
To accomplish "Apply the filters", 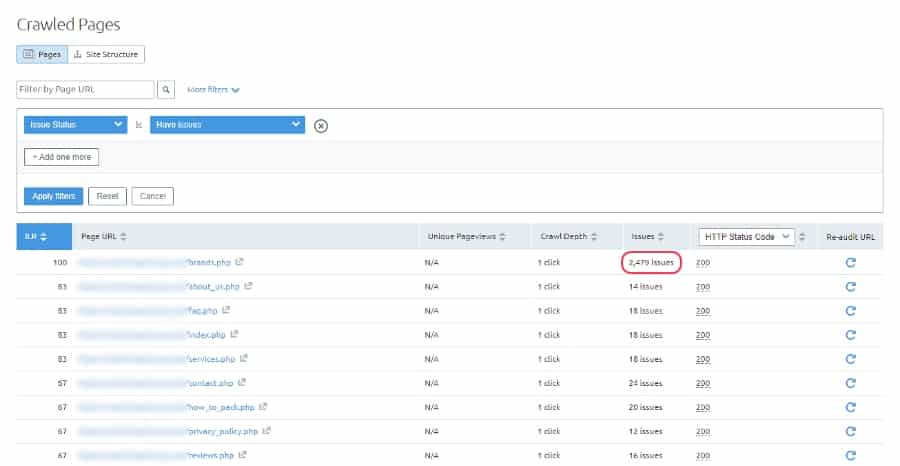I will [x=53, y=196].
